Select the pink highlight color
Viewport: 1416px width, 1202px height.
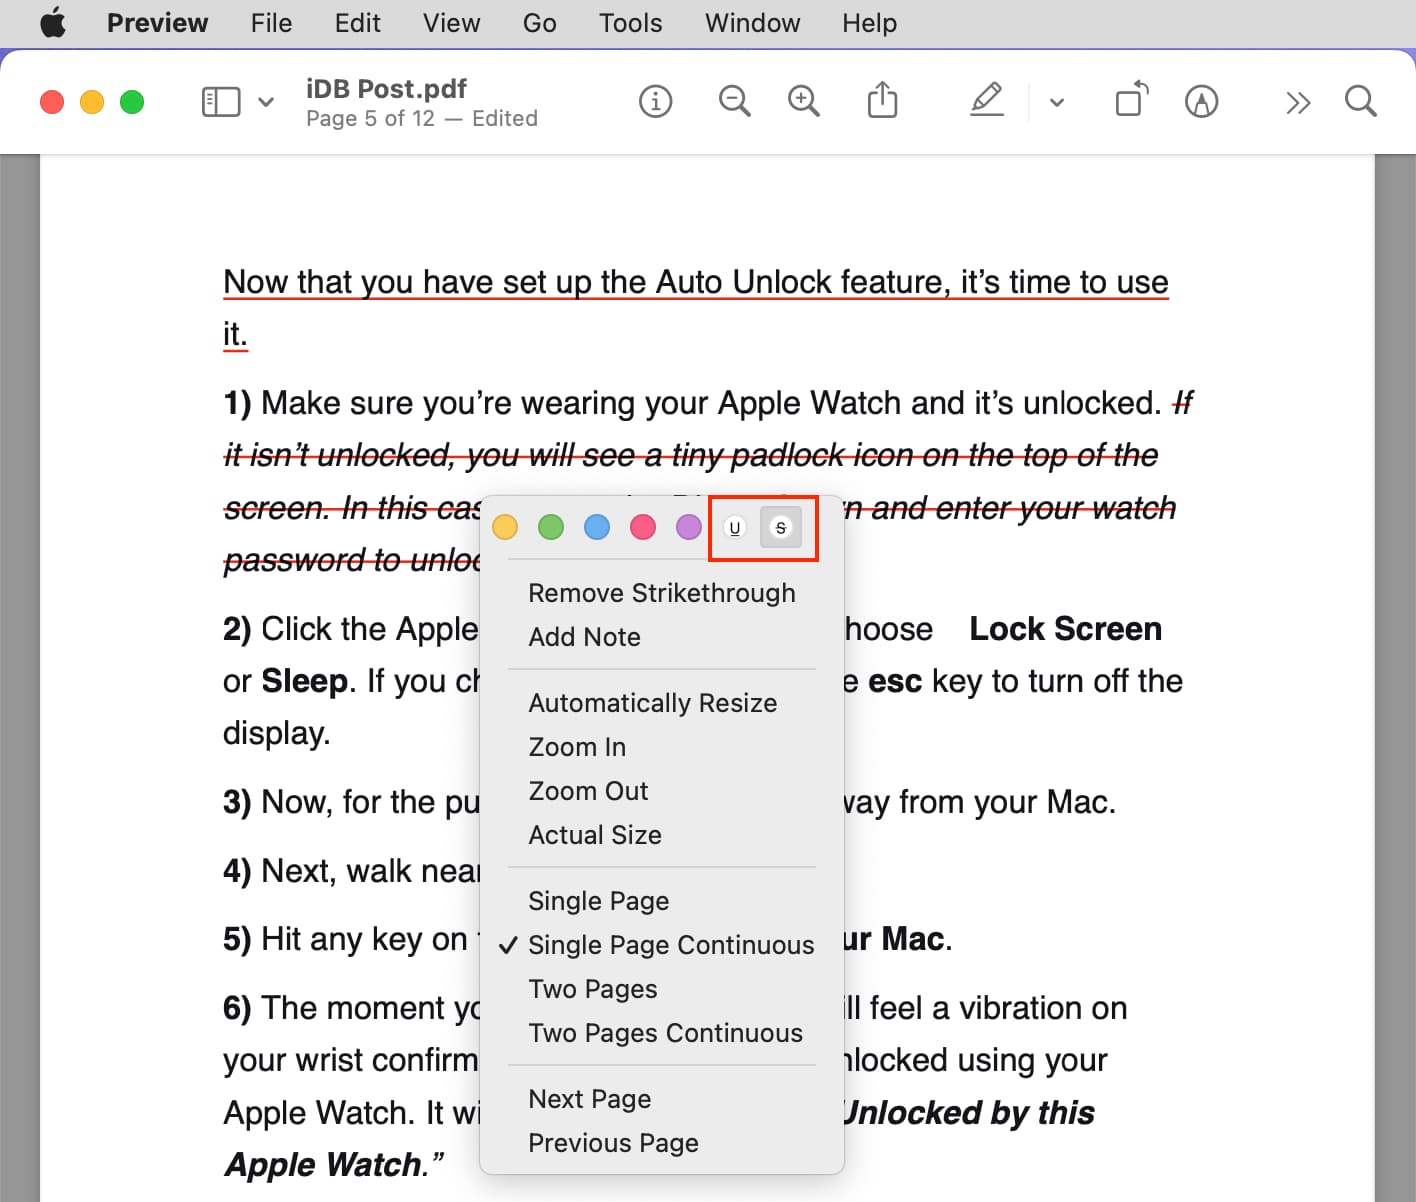click(643, 527)
